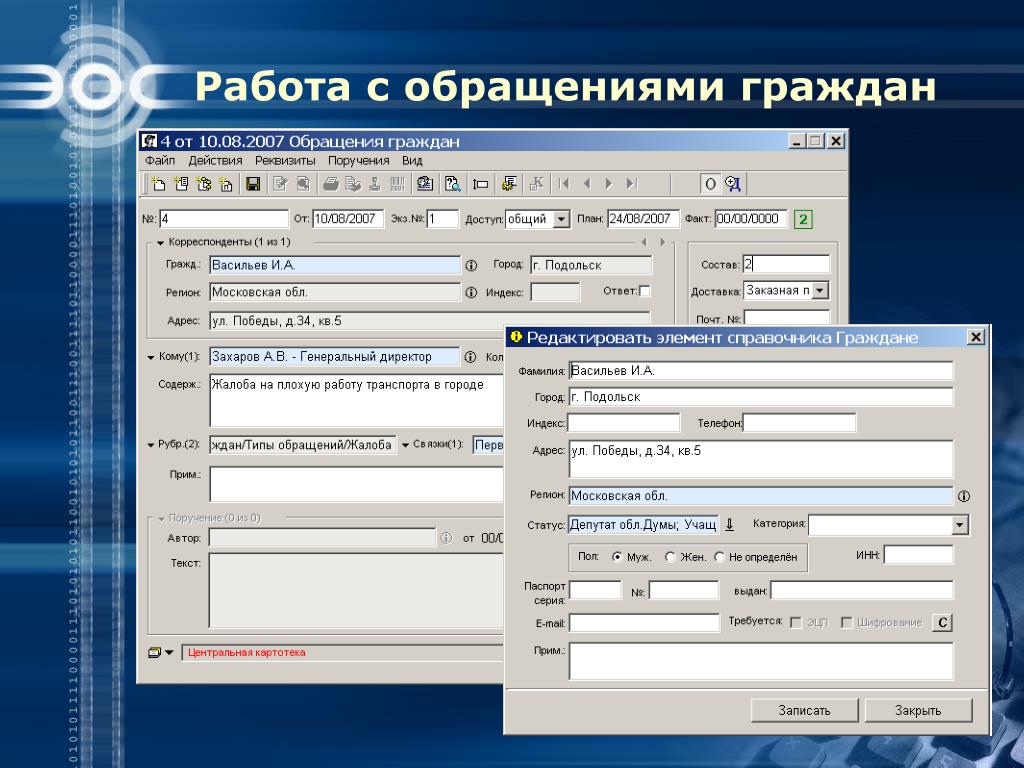This screenshot has height=768, width=1024.
Task: Open the card-file dropdown arrow in the status bar
Action: (169, 652)
